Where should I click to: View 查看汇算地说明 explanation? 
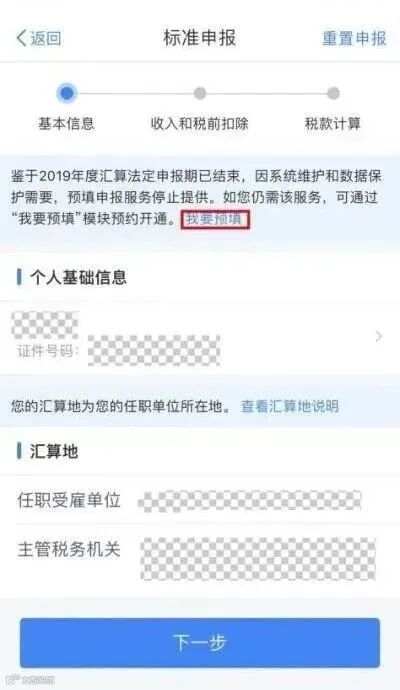click(290, 406)
